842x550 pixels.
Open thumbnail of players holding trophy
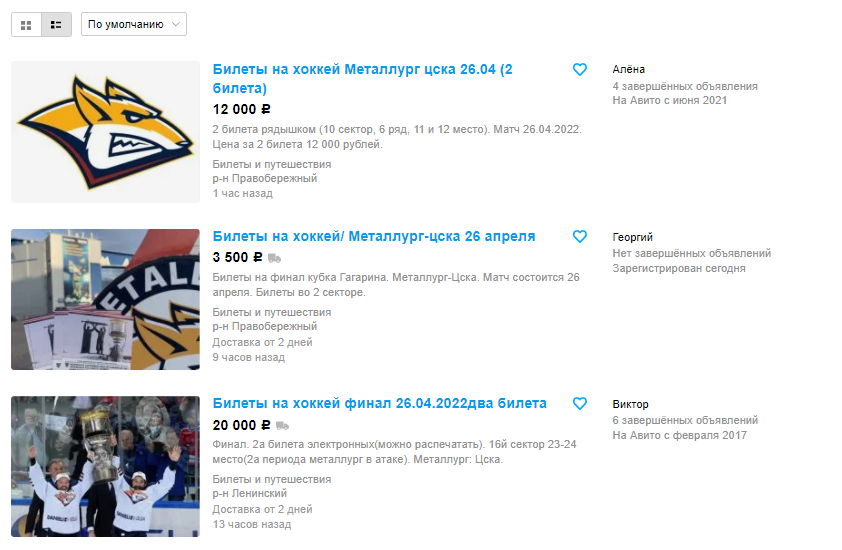point(105,466)
